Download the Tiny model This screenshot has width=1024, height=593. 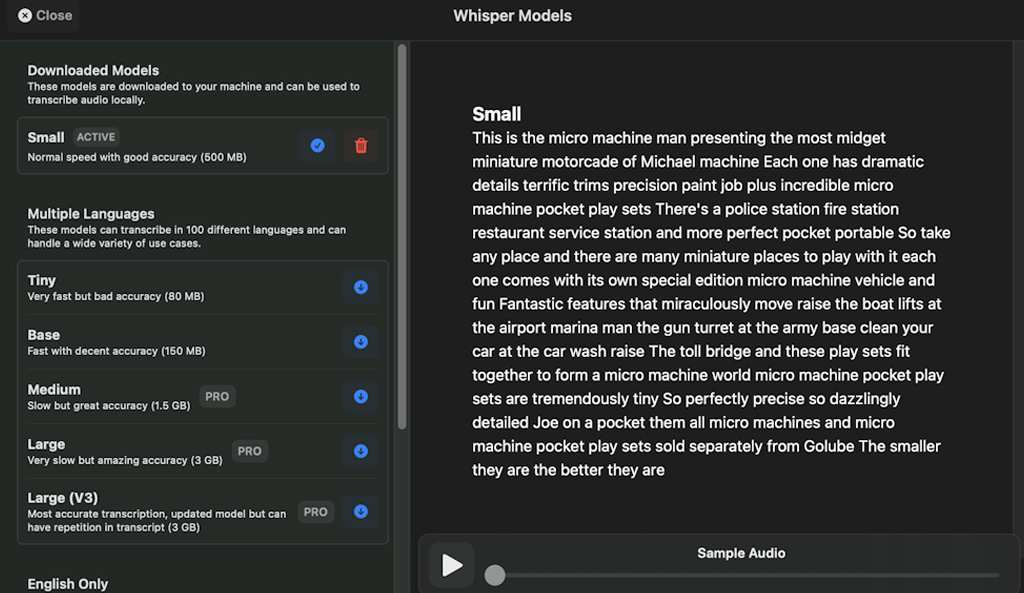click(x=360, y=288)
